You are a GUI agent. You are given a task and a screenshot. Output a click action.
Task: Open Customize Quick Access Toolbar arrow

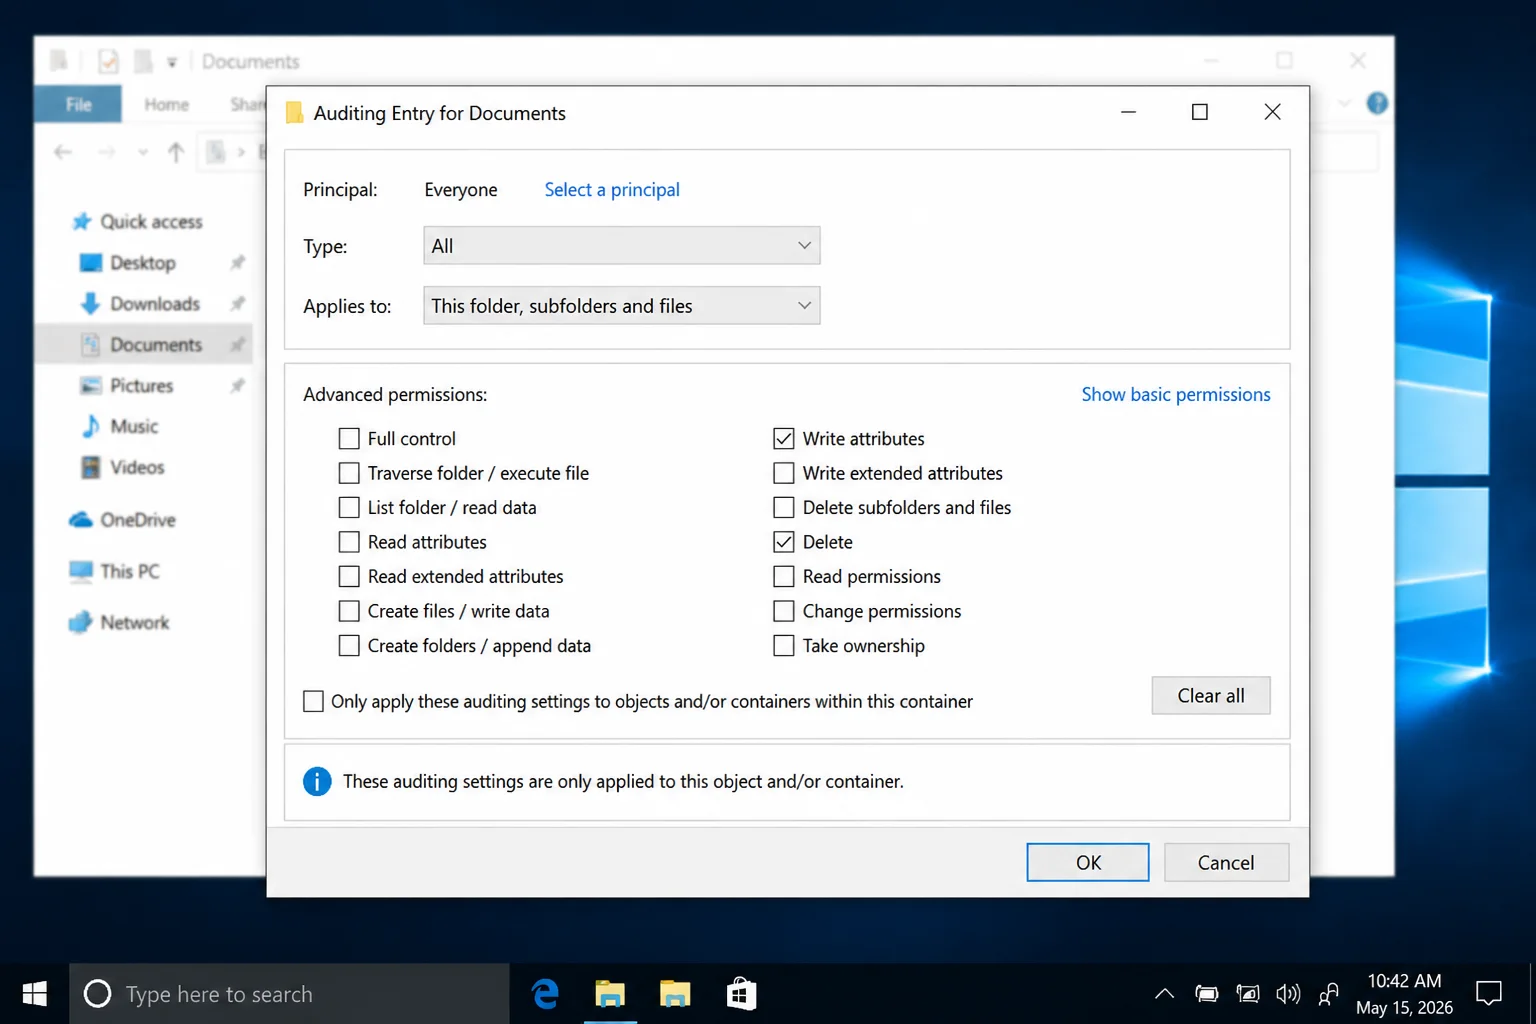(x=172, y=62)
